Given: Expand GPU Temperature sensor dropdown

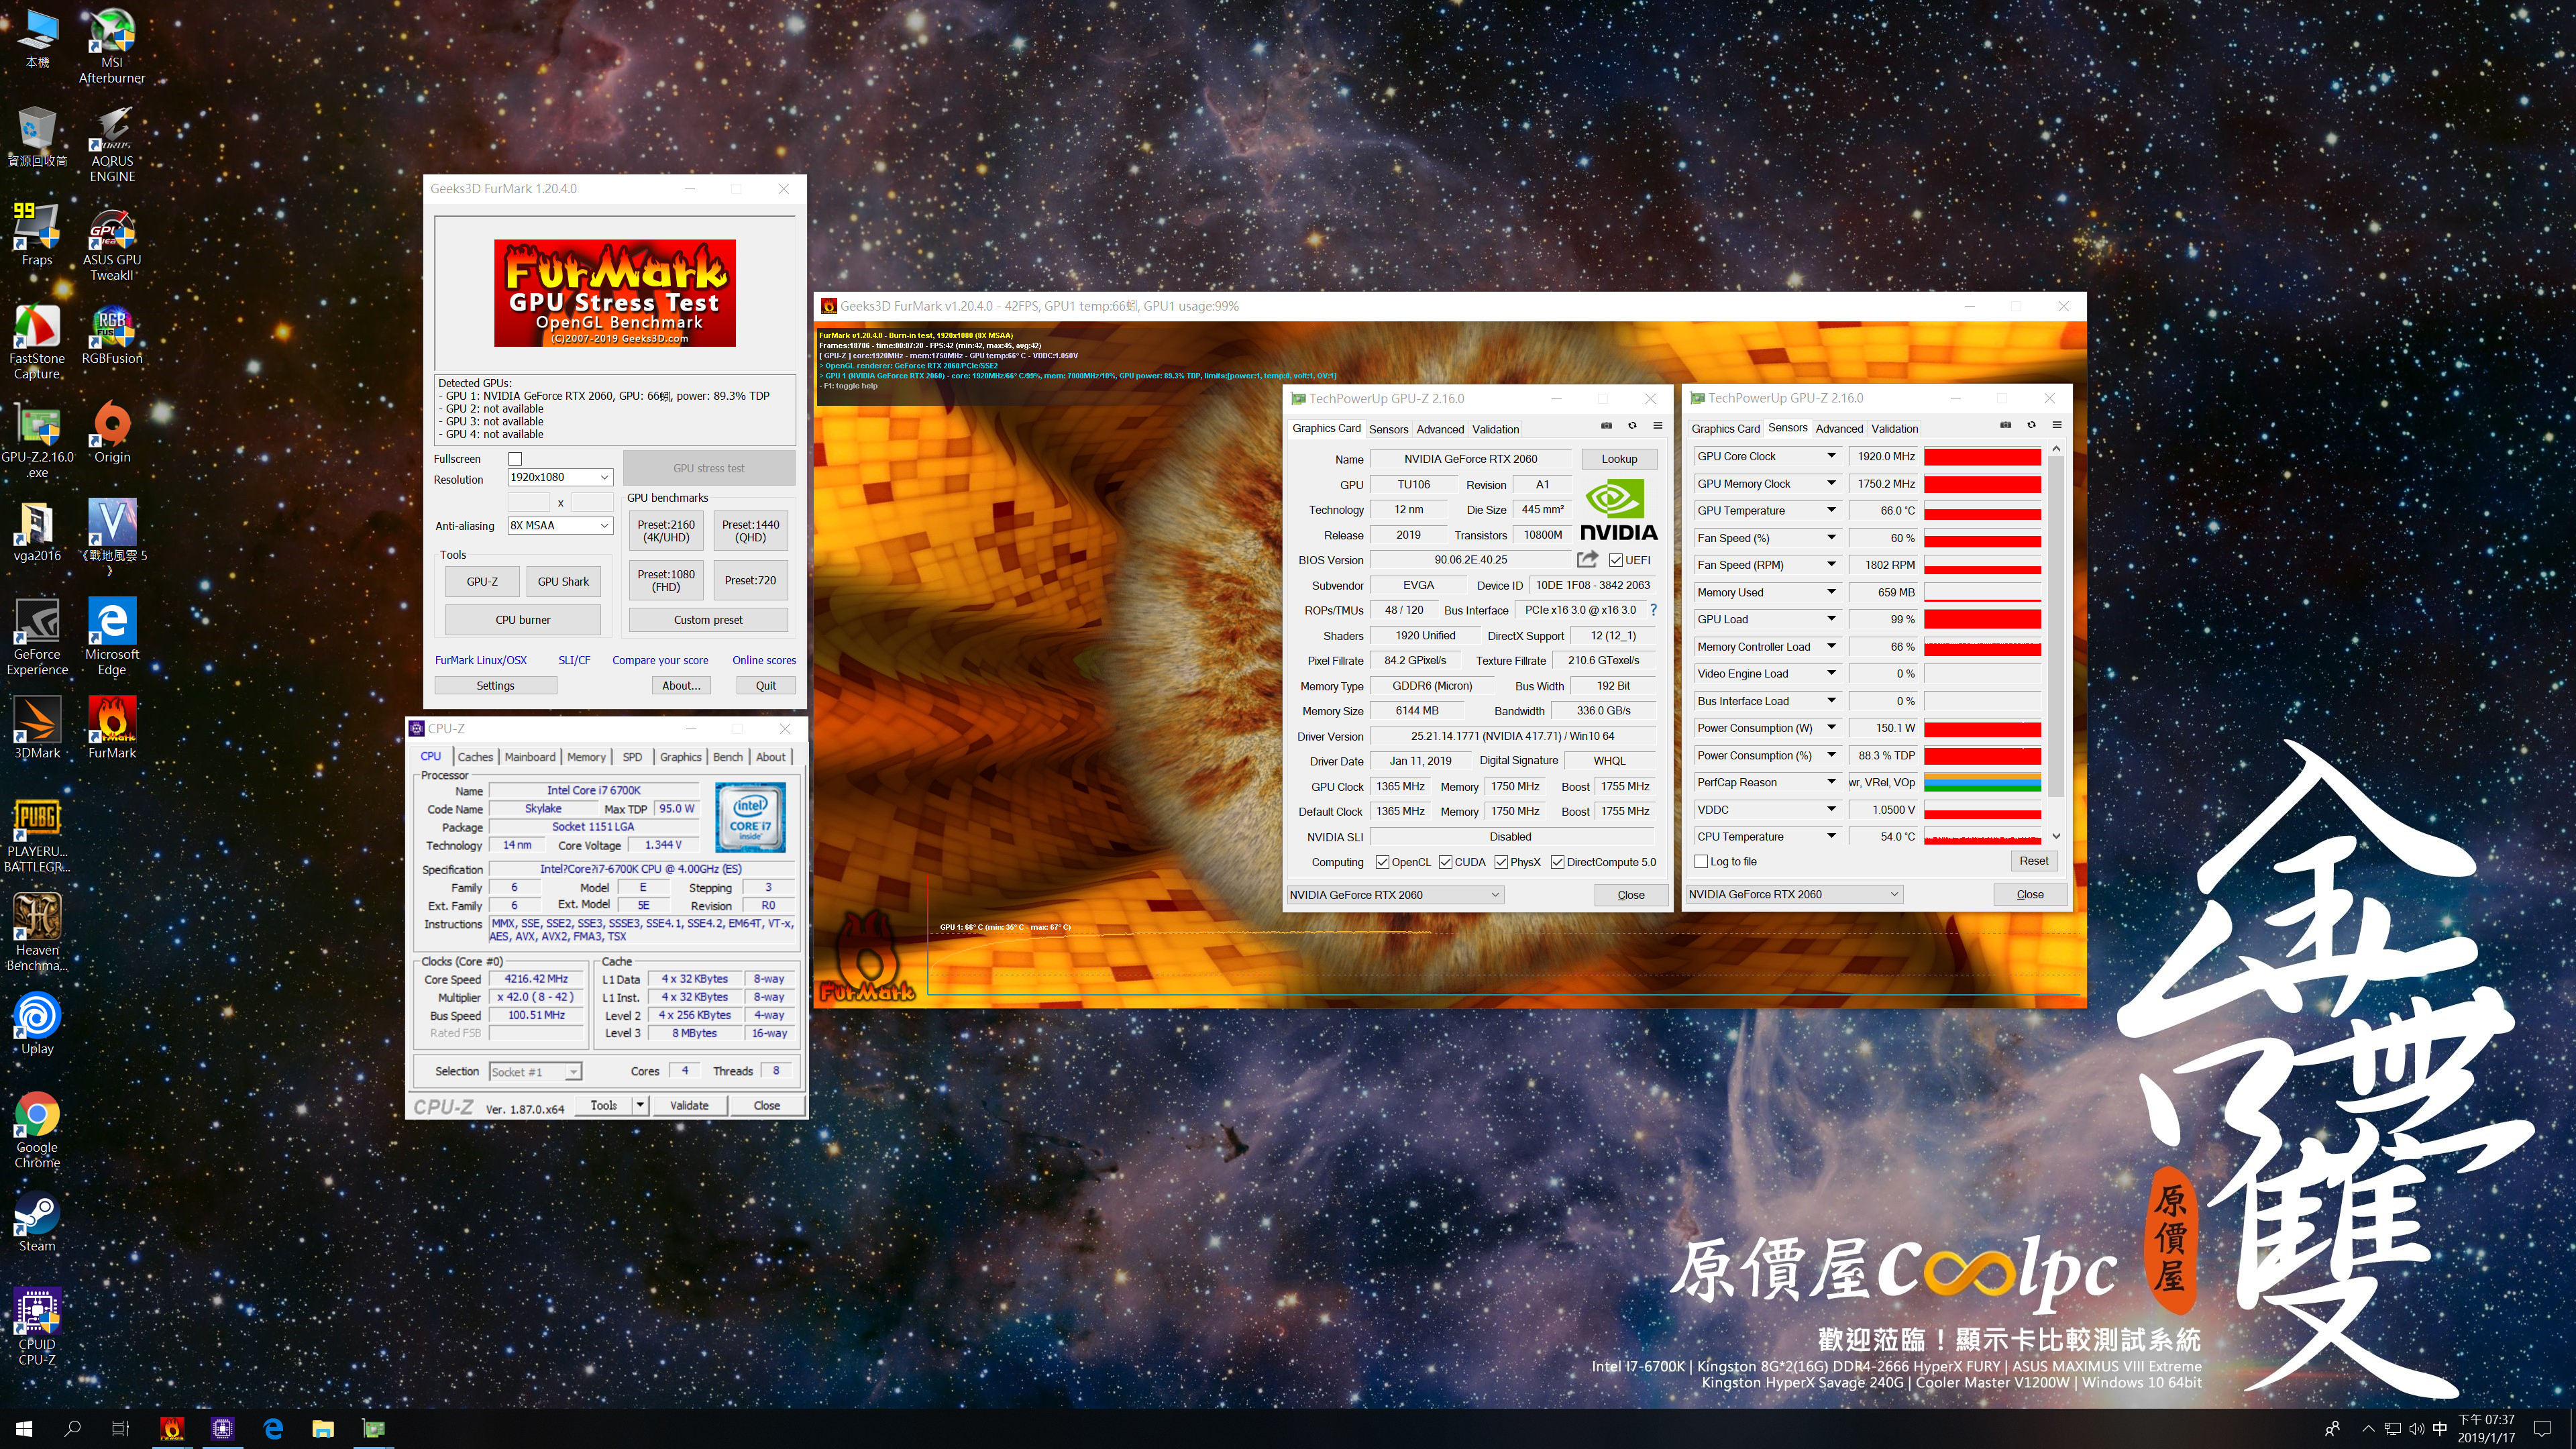Looking at the screenshot, I should (1831, 510).
